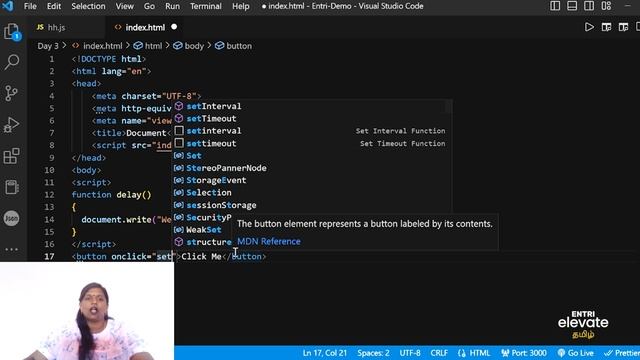Change CRLF end of line sequence
Screen dimensions: 640x360
point(439,353)
